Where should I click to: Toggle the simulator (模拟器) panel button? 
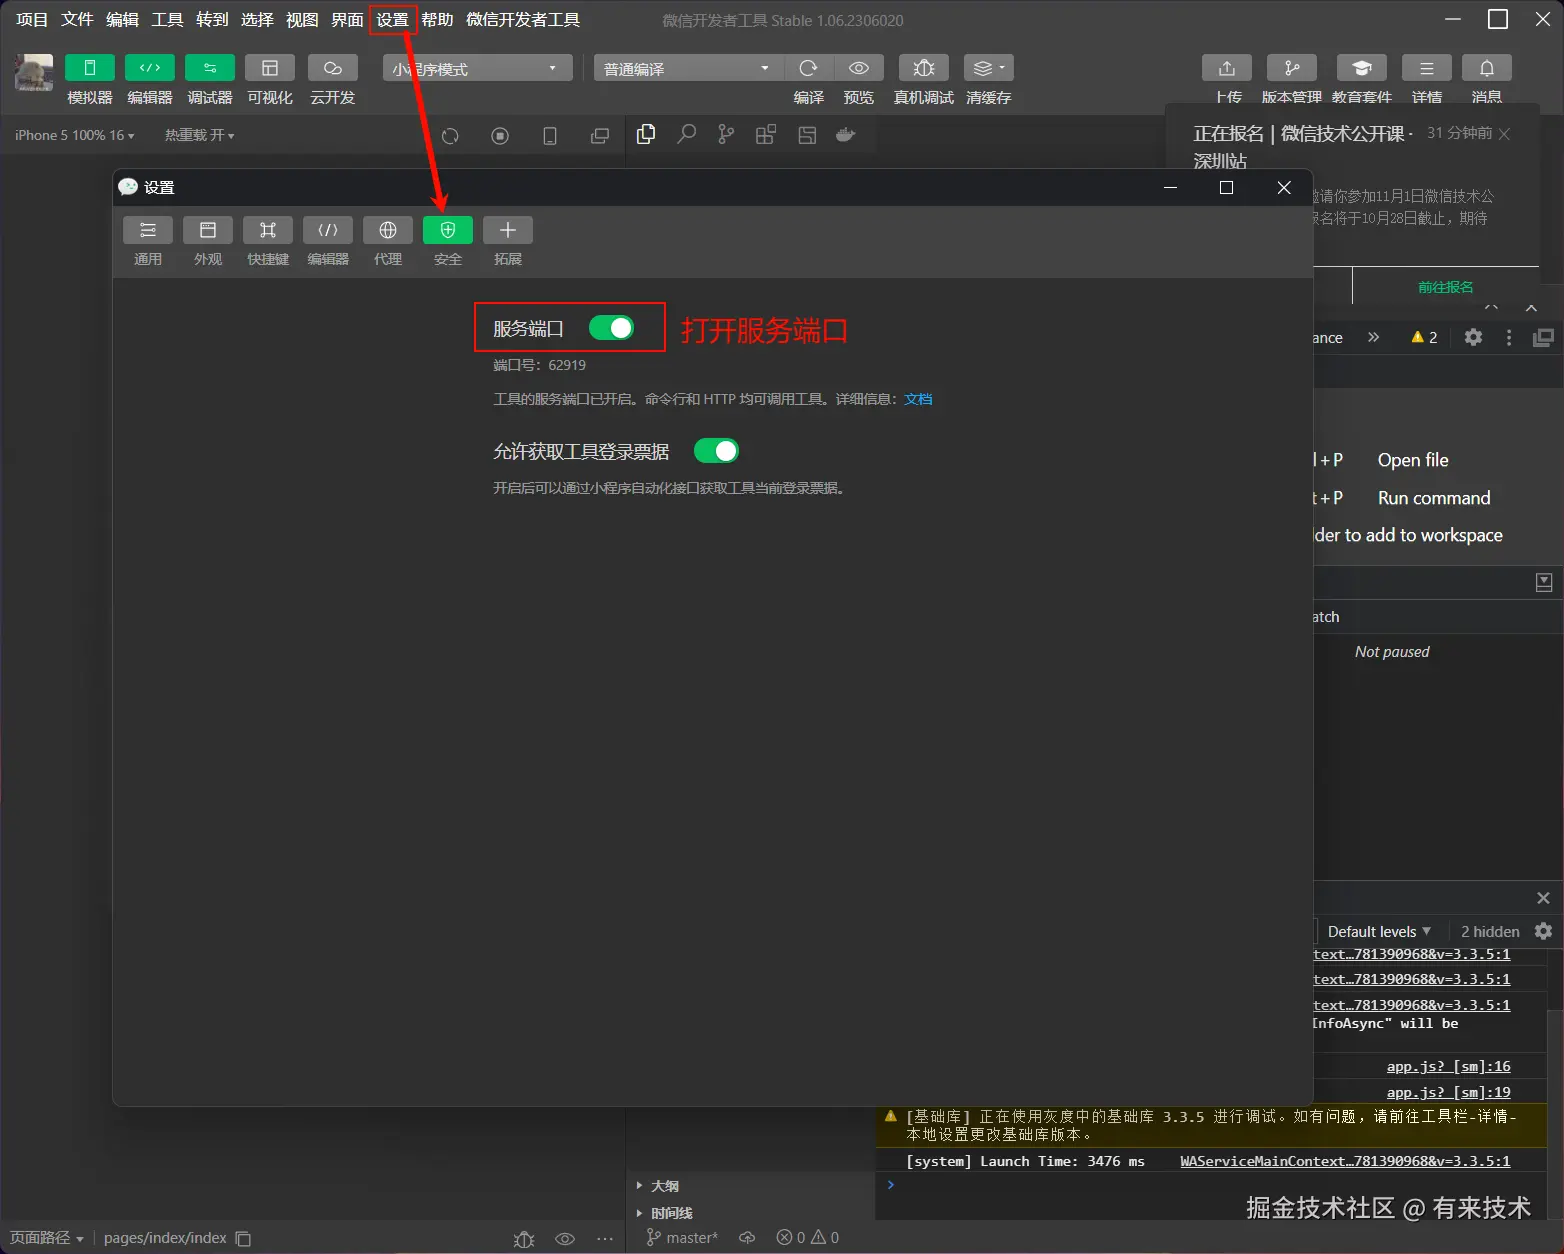[90, 67]
